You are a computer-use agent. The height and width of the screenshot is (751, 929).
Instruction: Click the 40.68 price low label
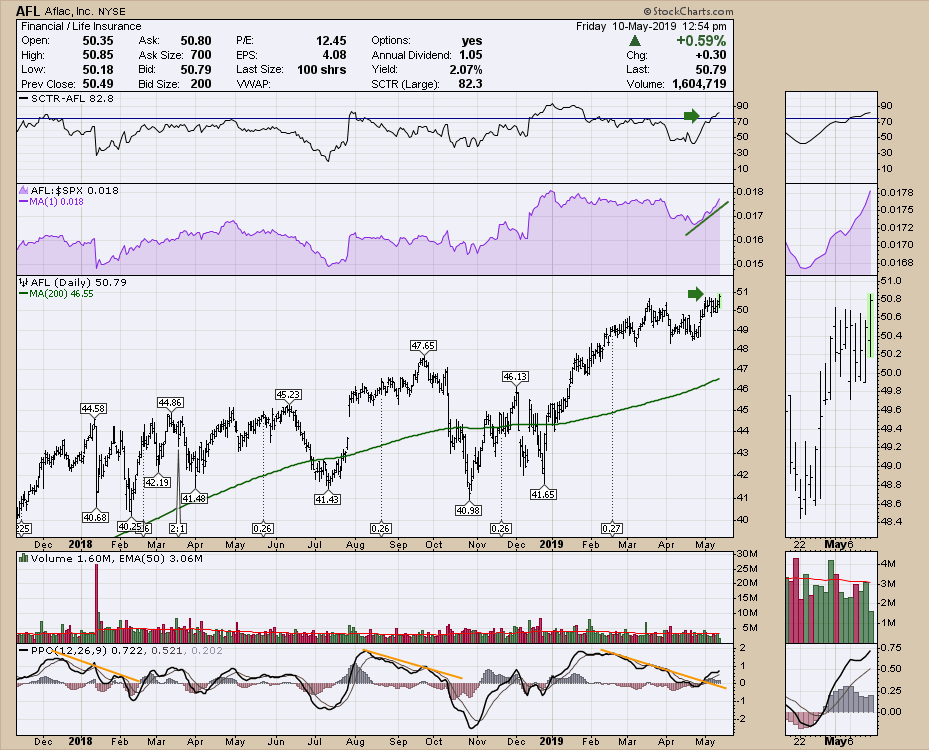95,518
